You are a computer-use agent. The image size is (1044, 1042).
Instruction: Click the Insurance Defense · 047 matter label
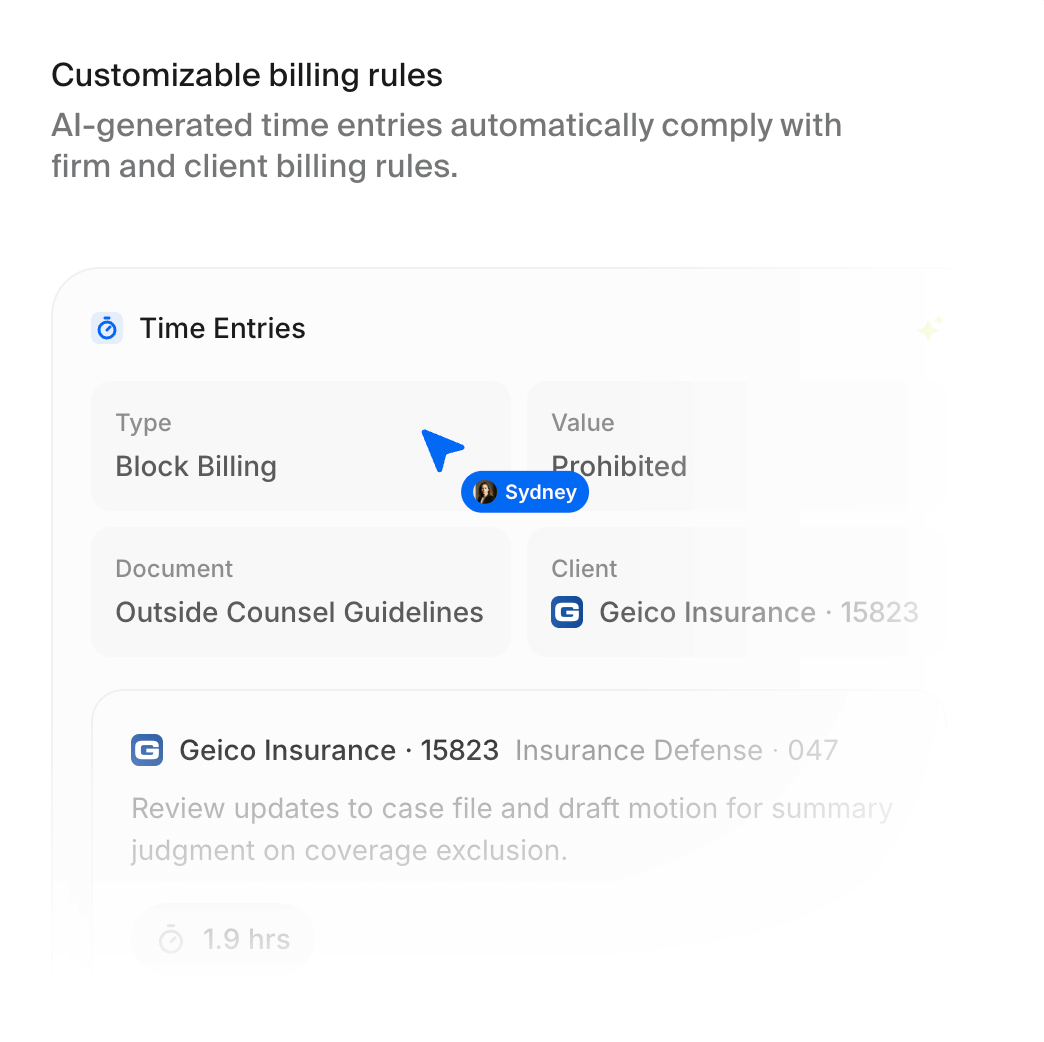point(676,750)
